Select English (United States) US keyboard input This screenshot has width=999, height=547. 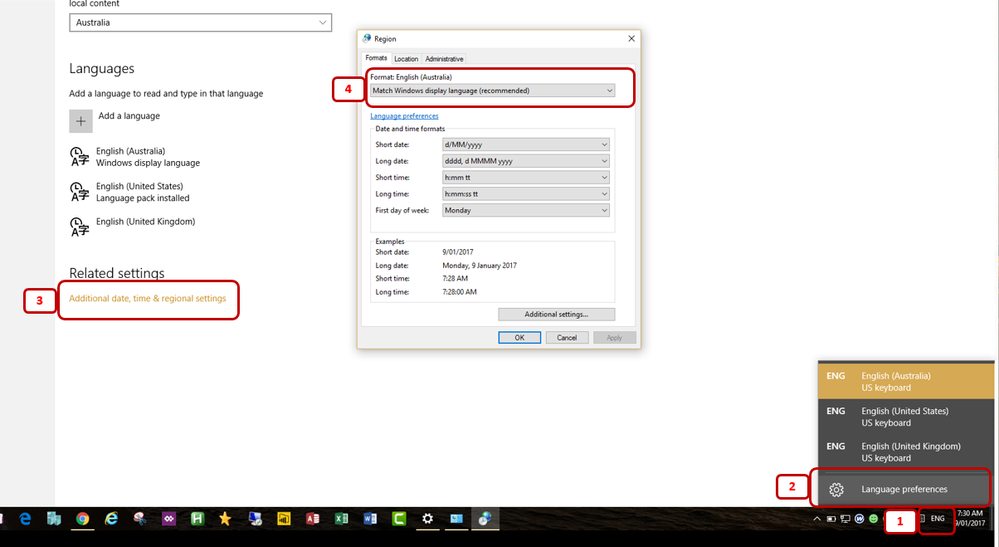click(x=906, y=416)
